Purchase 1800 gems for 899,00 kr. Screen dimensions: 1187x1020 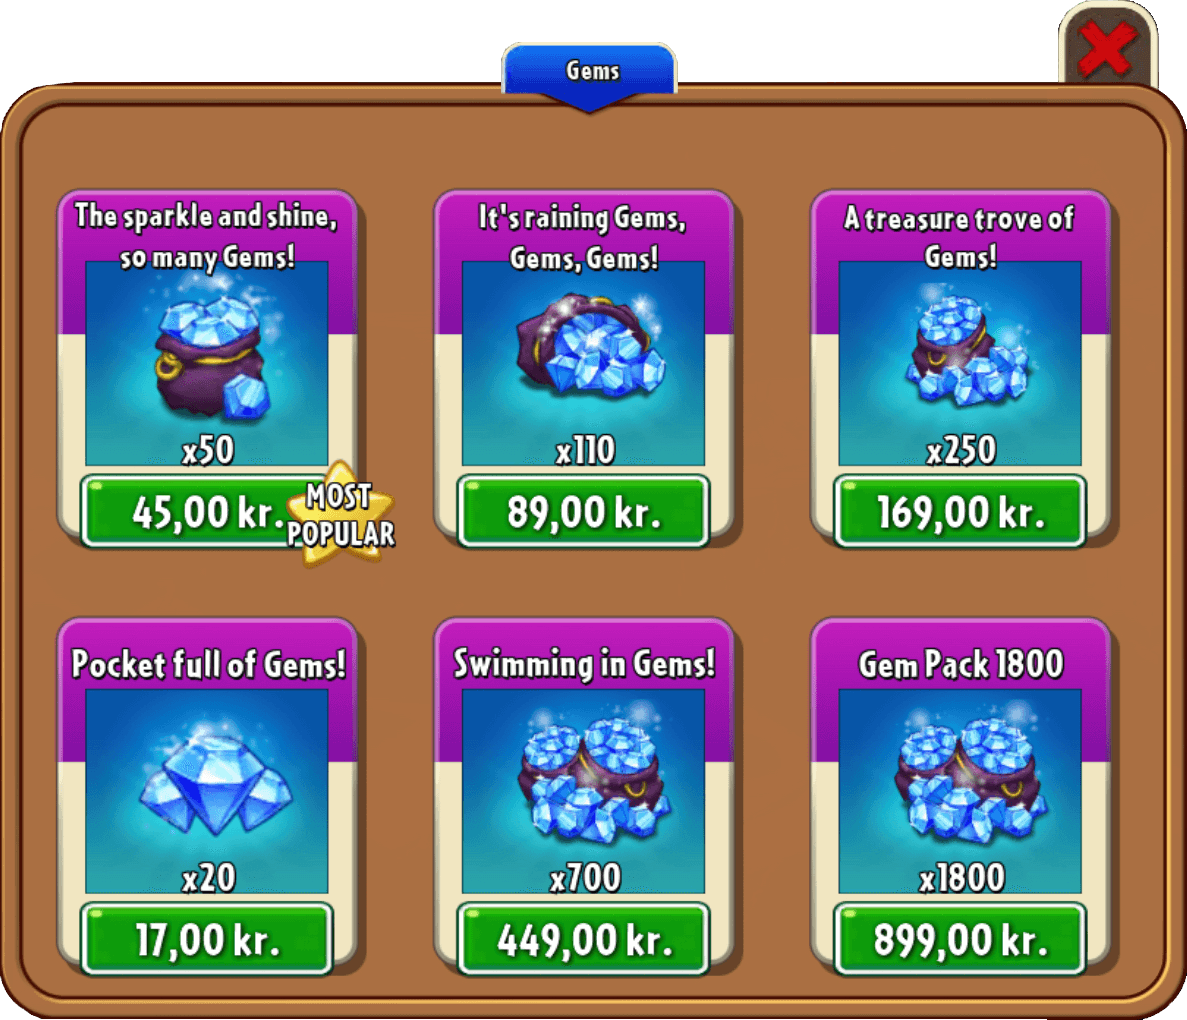960,939
